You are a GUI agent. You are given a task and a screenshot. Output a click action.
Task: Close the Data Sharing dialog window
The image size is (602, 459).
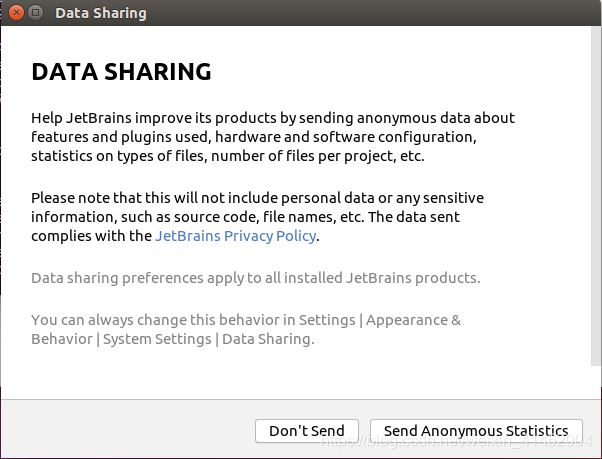click(16, 13)
